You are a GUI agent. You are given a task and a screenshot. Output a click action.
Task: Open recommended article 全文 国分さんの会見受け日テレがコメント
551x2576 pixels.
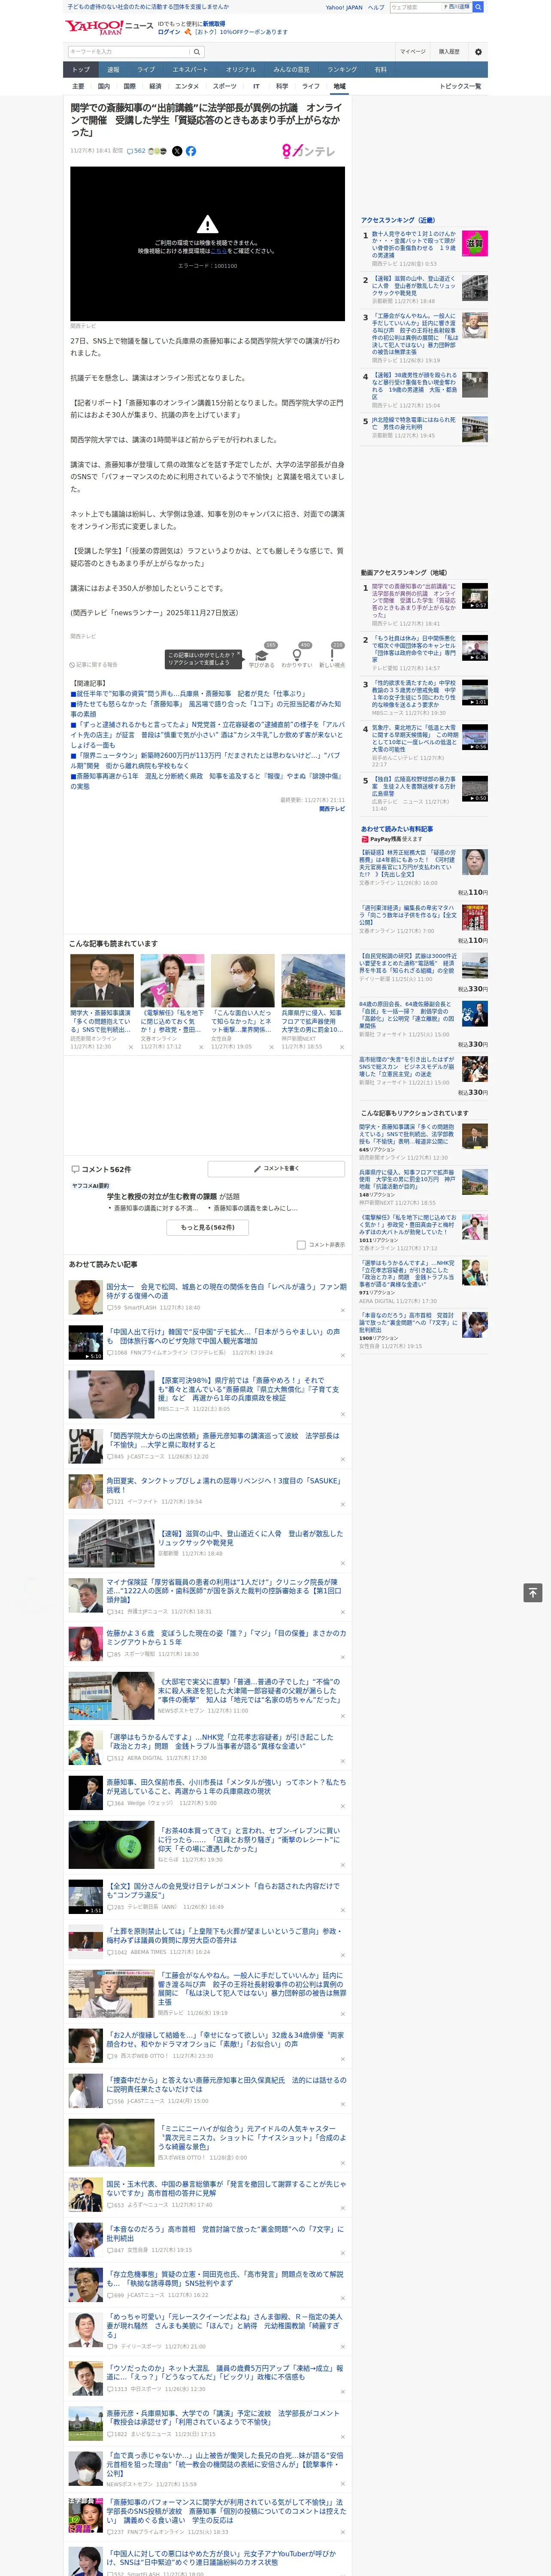[223, 1890]
